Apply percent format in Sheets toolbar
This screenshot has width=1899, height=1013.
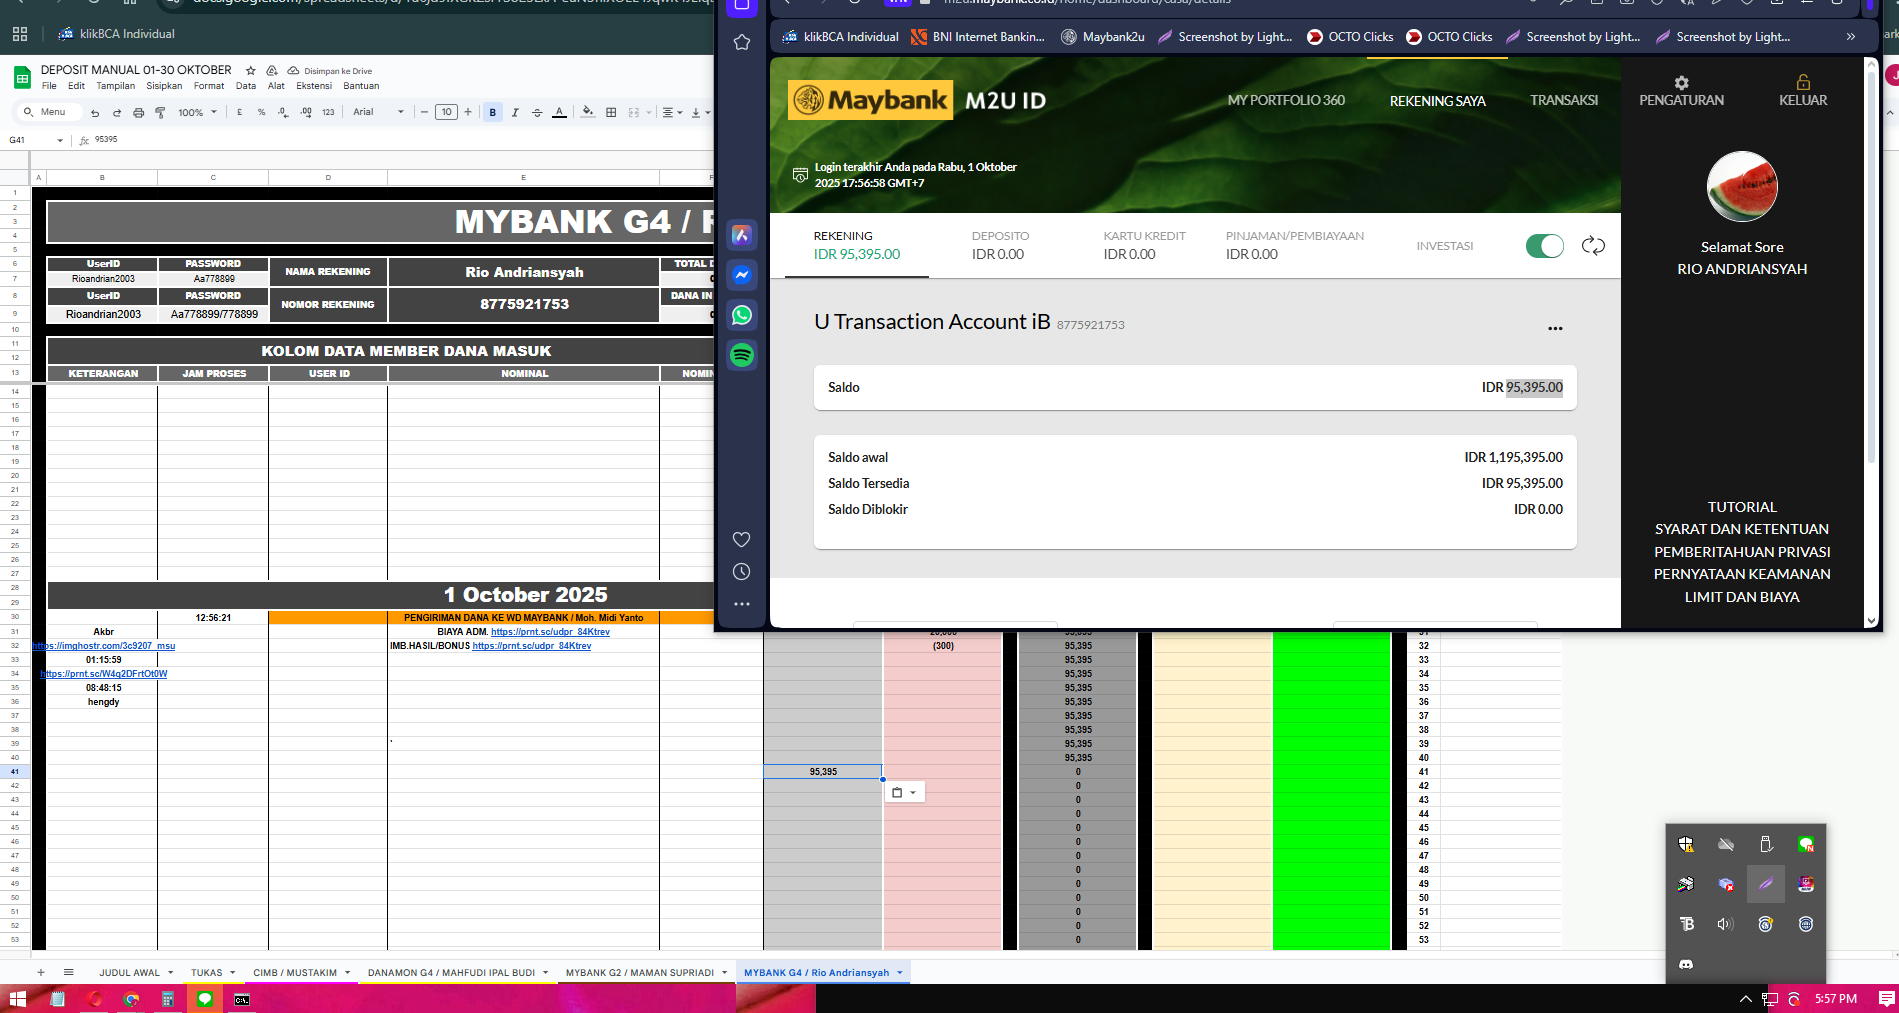(262, 112)
